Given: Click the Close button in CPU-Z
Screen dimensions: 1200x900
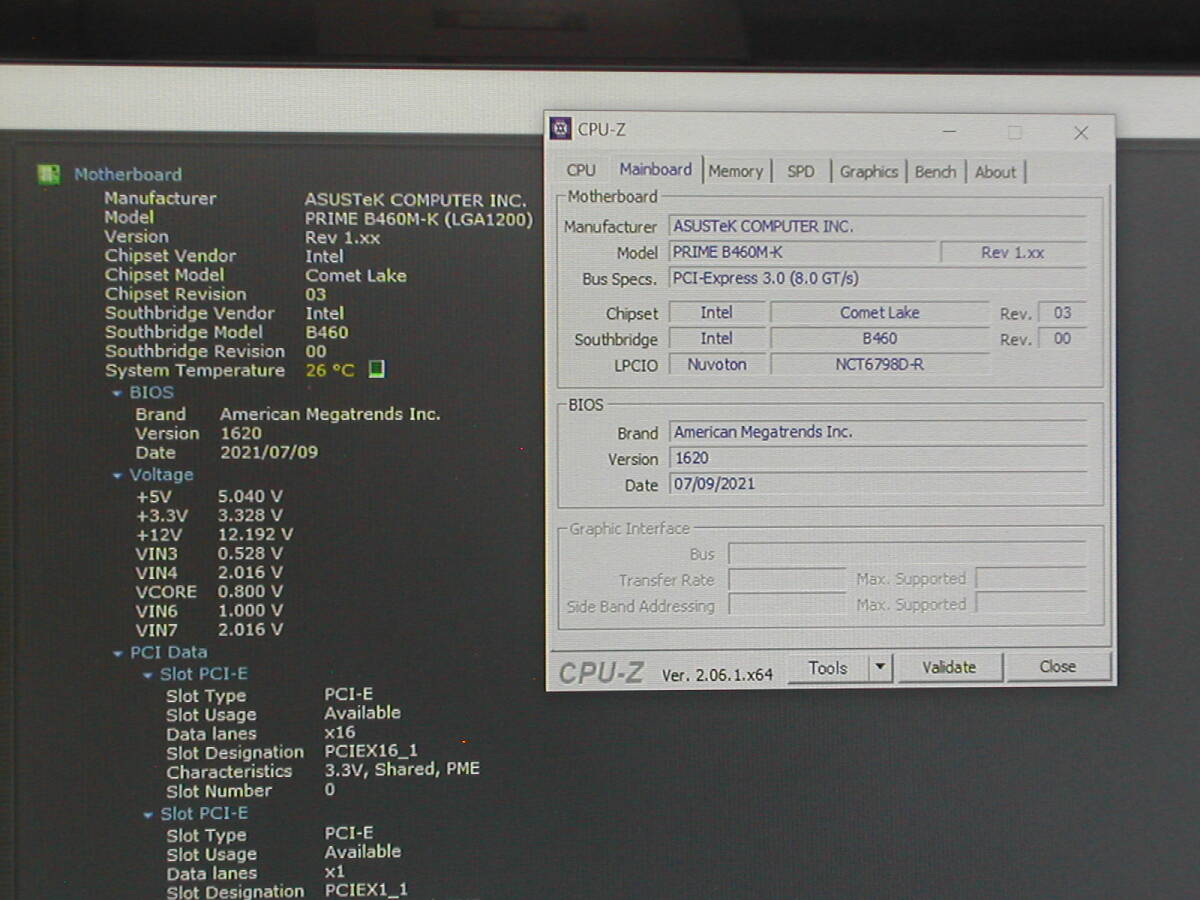Looking at the screenshot, I should pos(1058,667).
